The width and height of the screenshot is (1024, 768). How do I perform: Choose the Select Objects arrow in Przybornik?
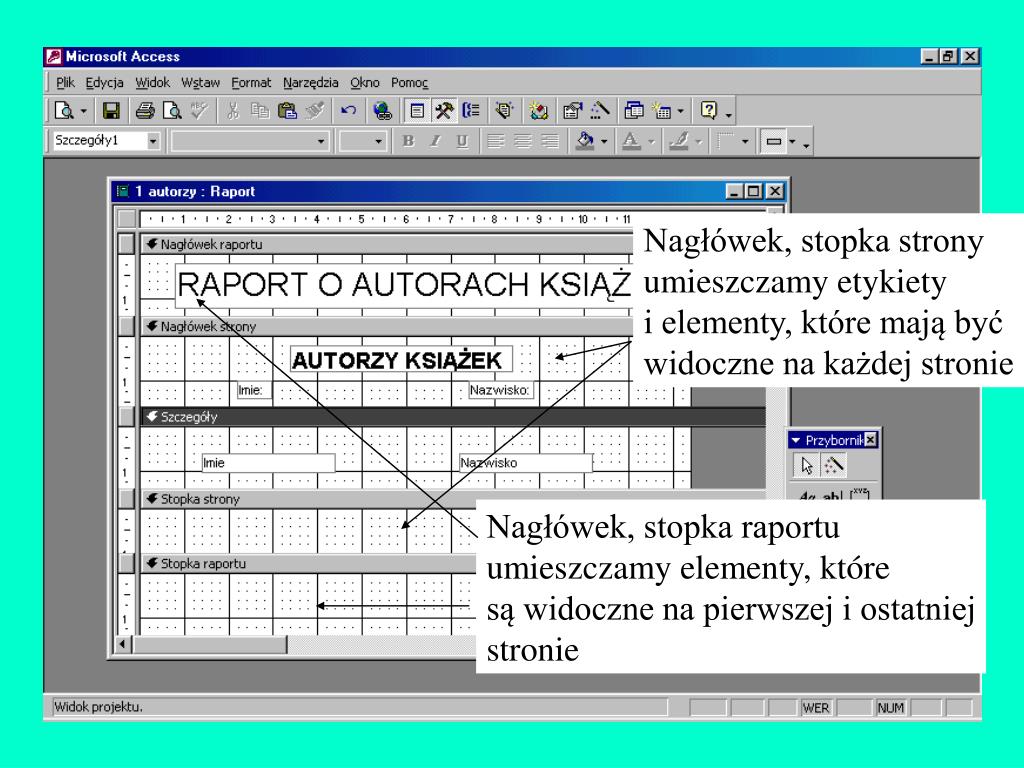[807, 466]
